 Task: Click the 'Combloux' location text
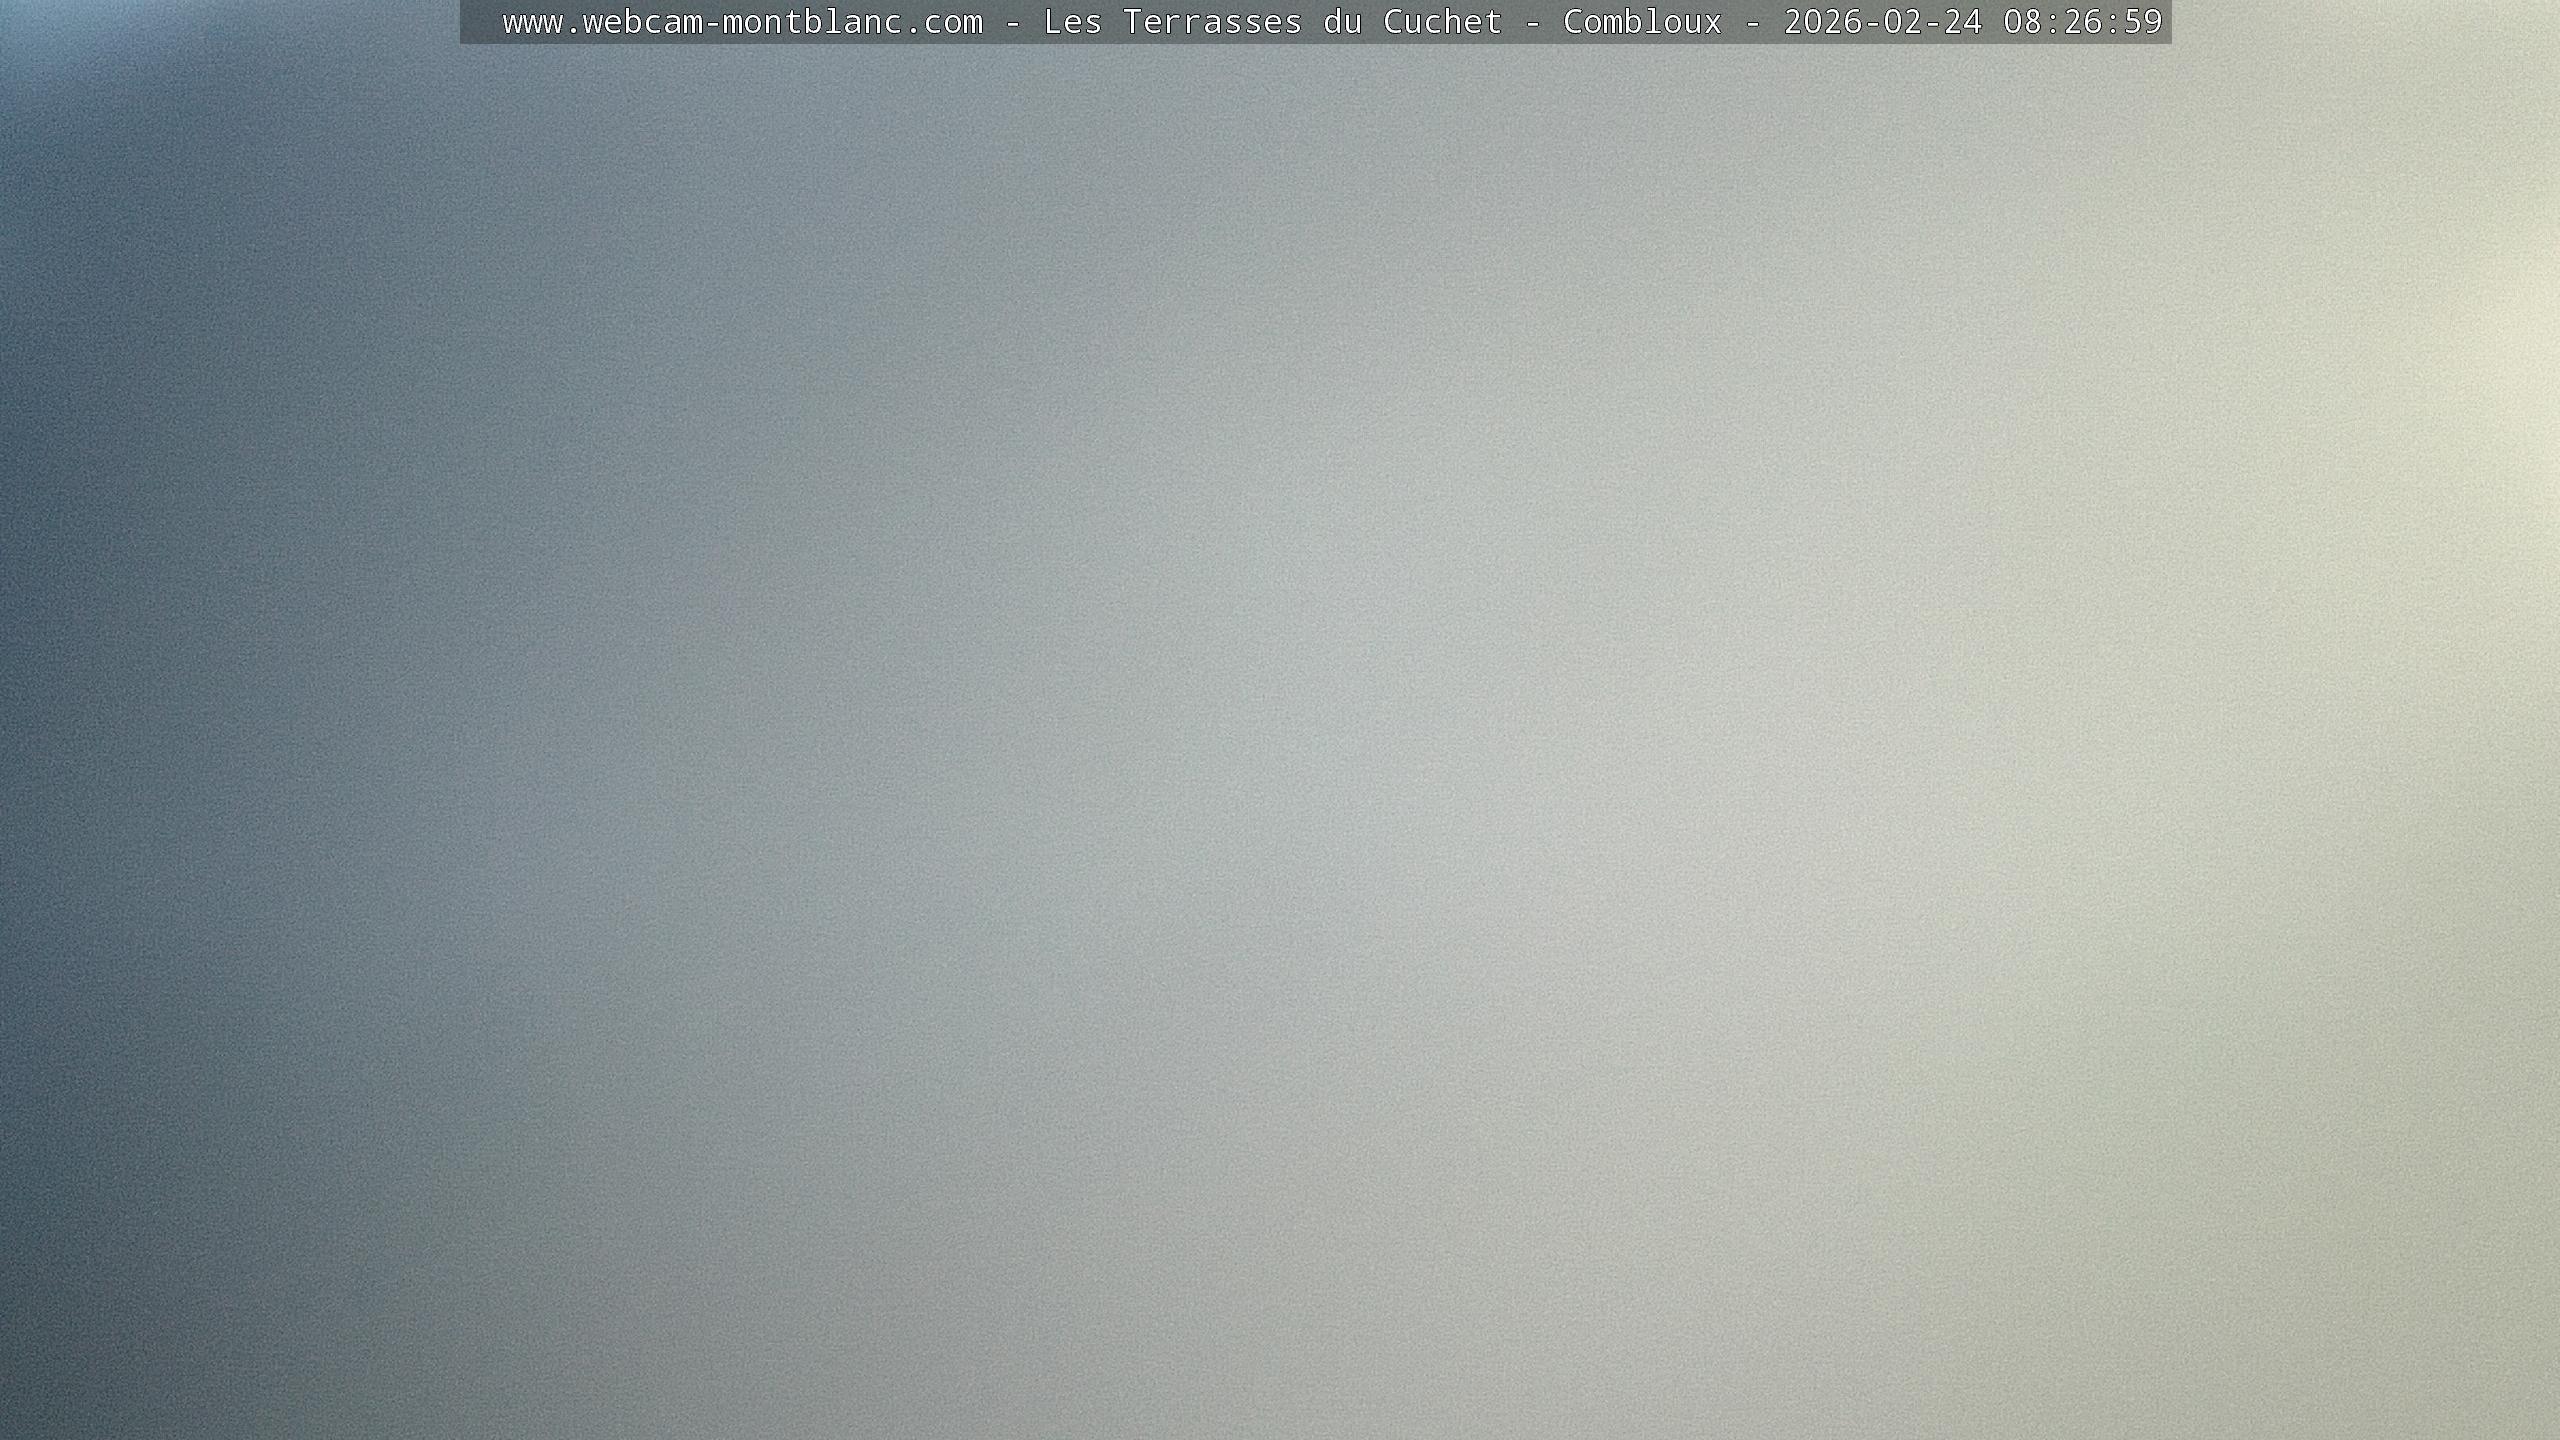[x=1642, y=22]
